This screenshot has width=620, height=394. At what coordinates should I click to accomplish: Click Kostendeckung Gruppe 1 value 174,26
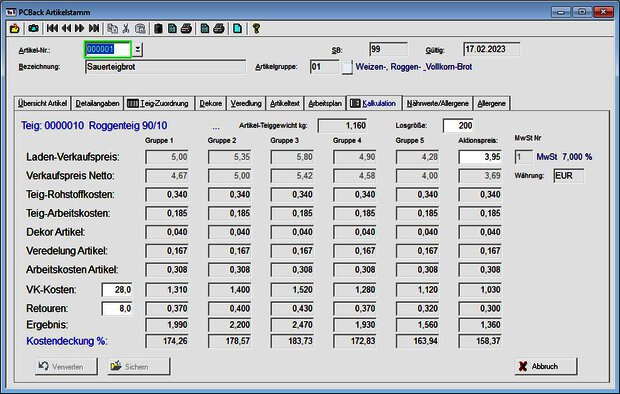point(167,341)
